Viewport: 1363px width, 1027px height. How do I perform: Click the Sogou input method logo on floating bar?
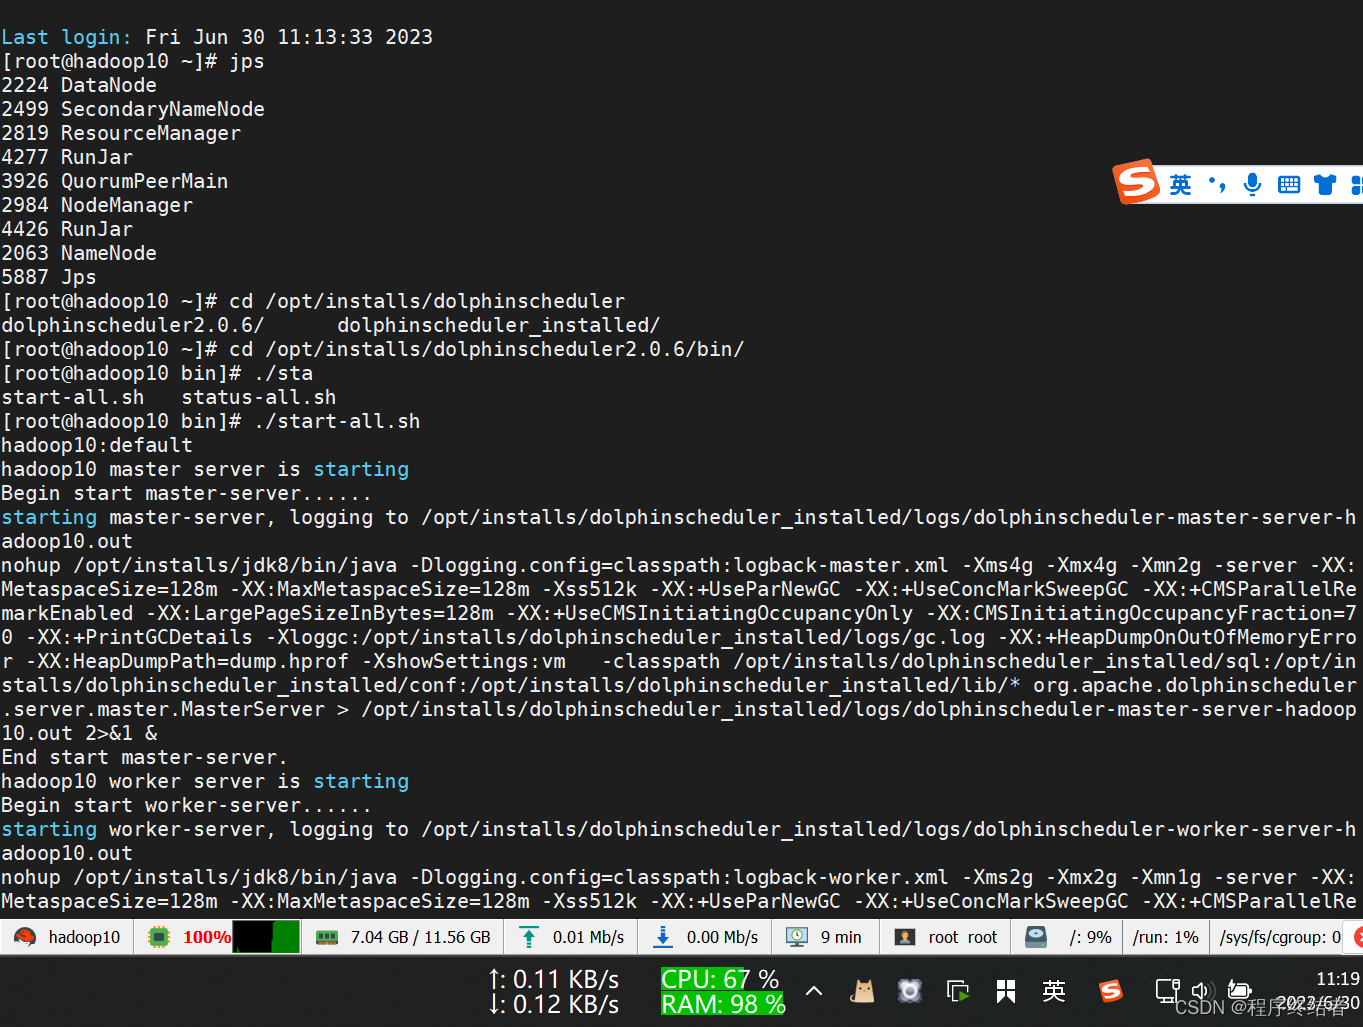1137,182
